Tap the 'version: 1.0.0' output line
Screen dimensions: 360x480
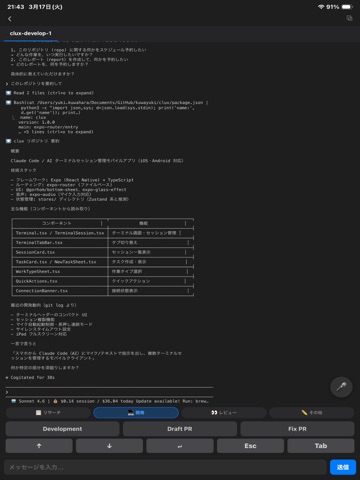coord(37,122)
